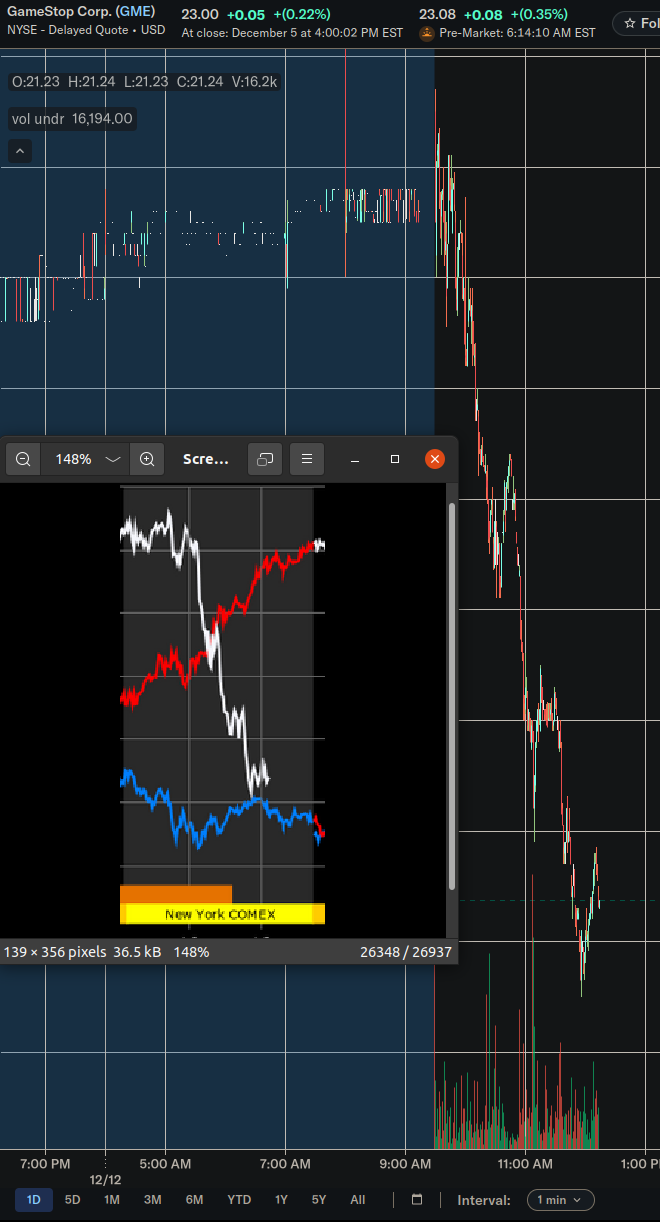
Task: Click the pre-market moon icon
Action: pyautogui.click(x=427, y=33)
